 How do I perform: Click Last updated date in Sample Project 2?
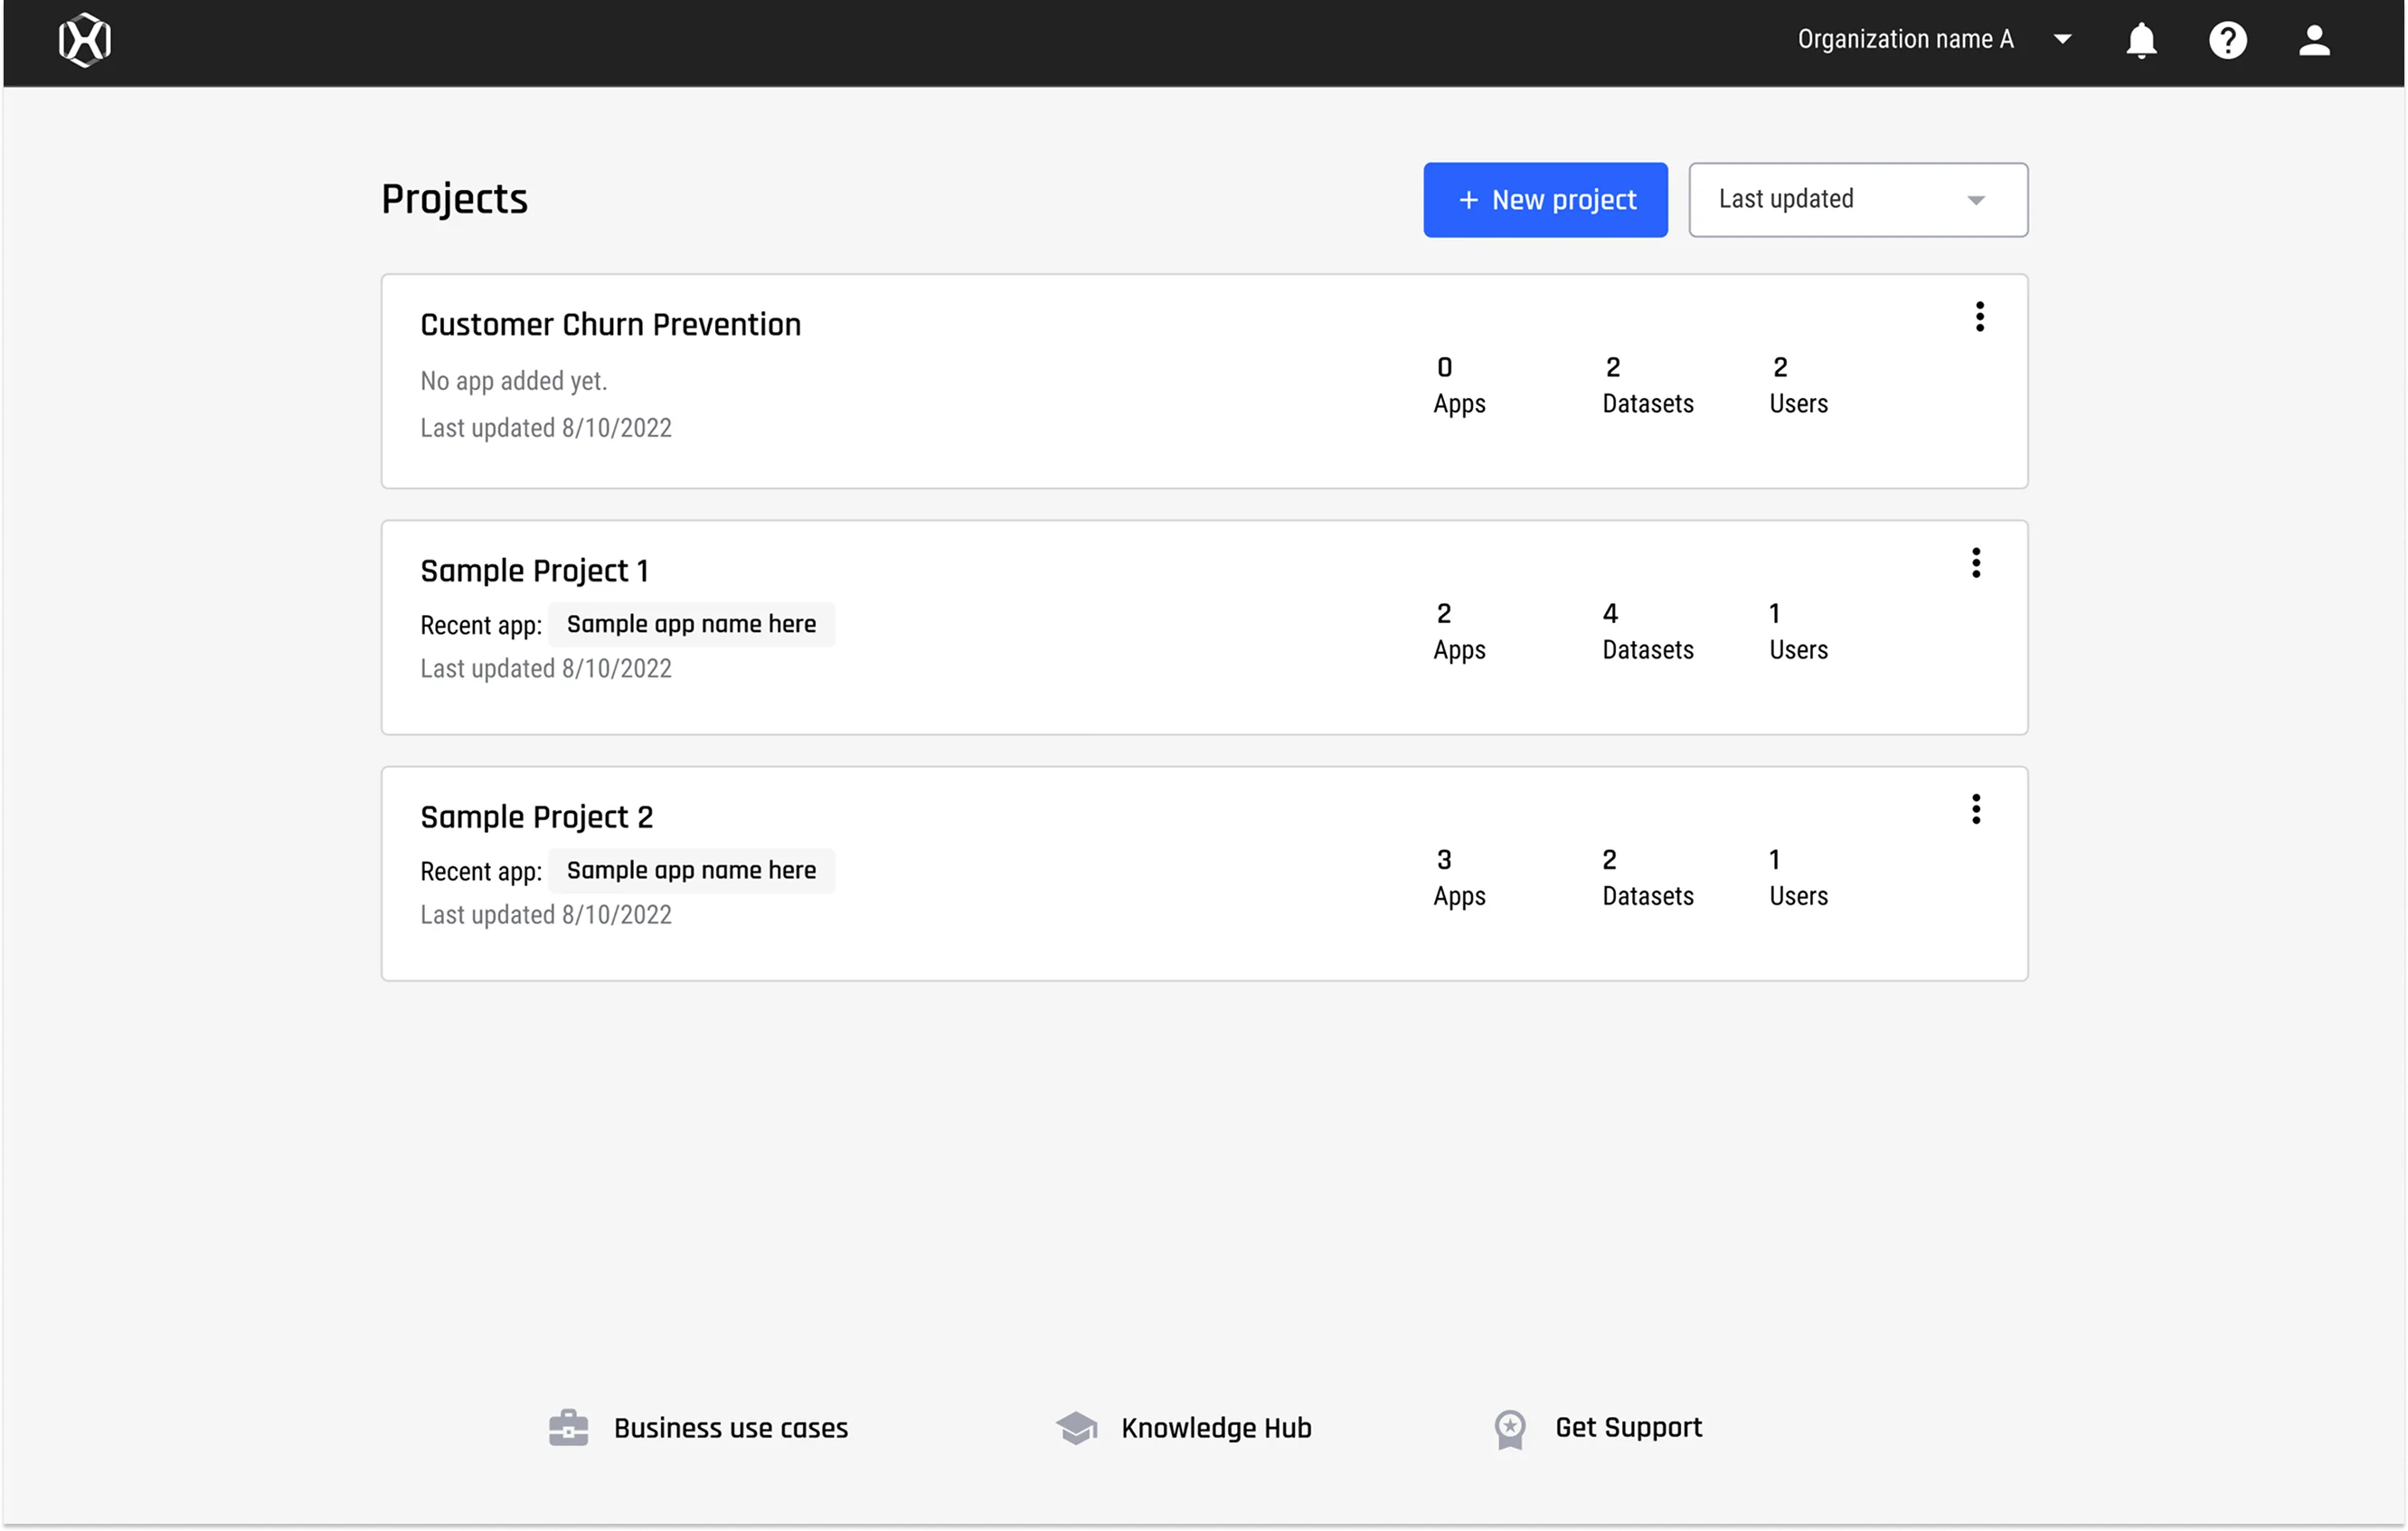tap(545, 915)
